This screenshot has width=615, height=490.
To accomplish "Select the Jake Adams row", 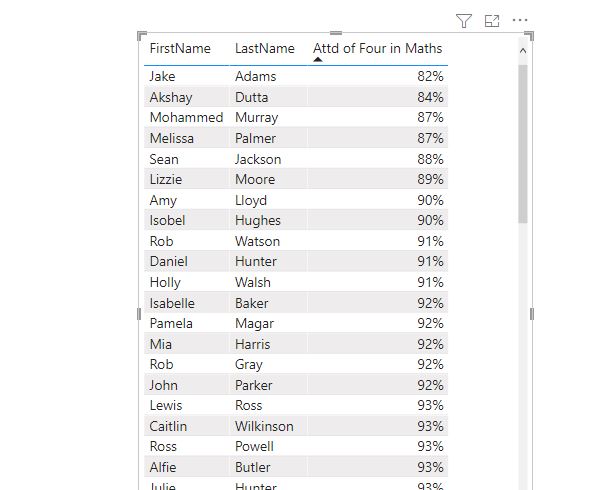I will pos(296,76).
